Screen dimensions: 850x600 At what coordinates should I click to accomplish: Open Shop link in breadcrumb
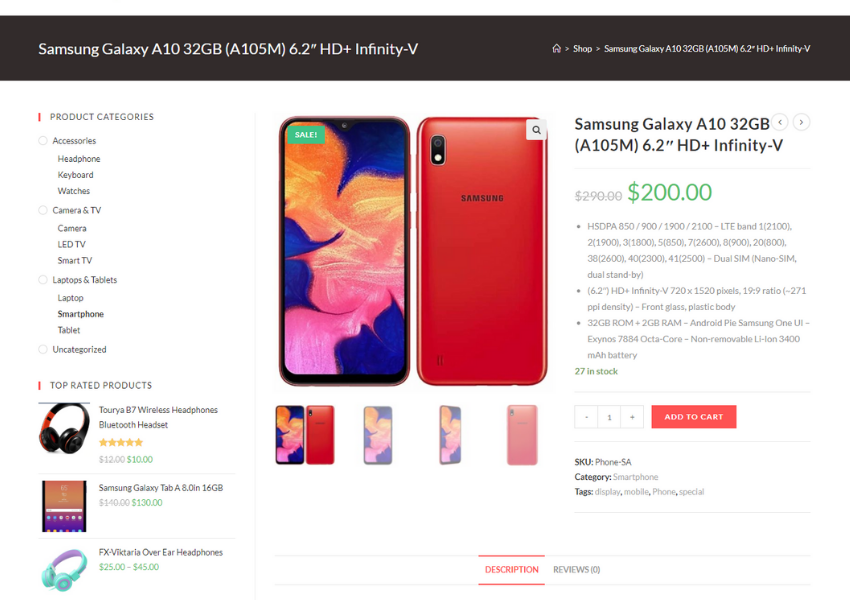pyautogui.click(x=582, y=48)
